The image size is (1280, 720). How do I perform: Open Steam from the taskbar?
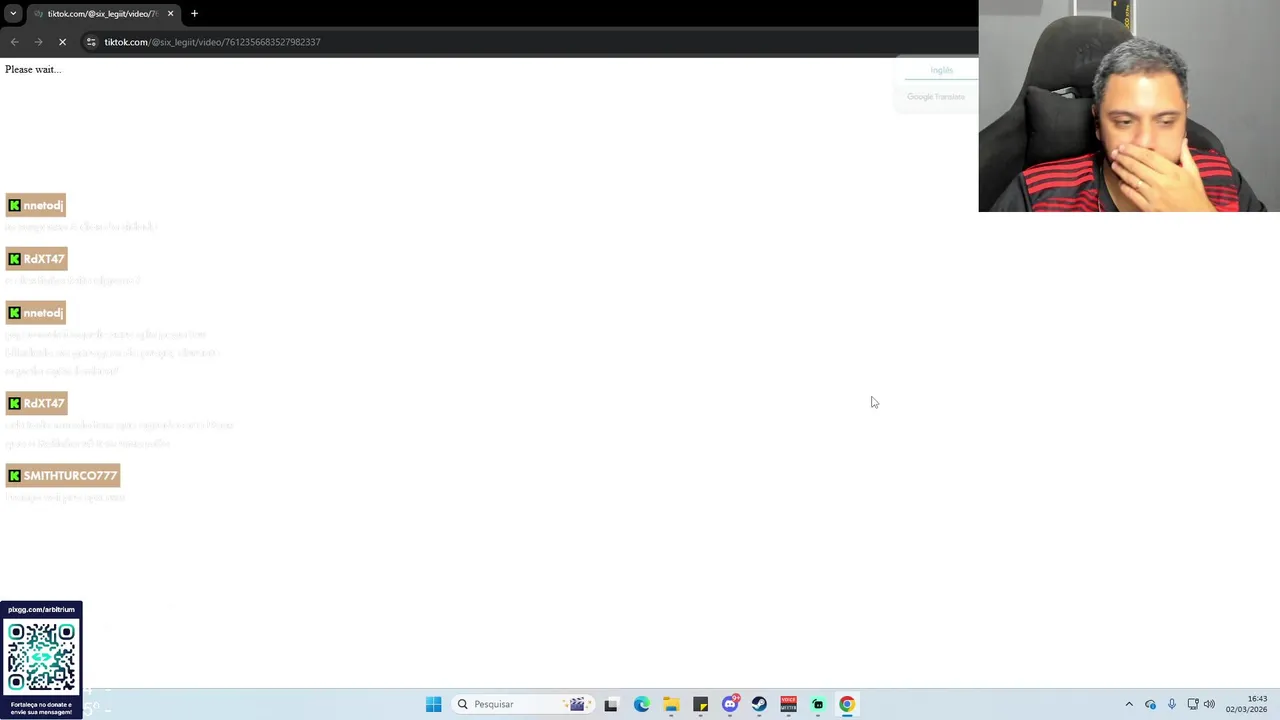tap(759, 704)
